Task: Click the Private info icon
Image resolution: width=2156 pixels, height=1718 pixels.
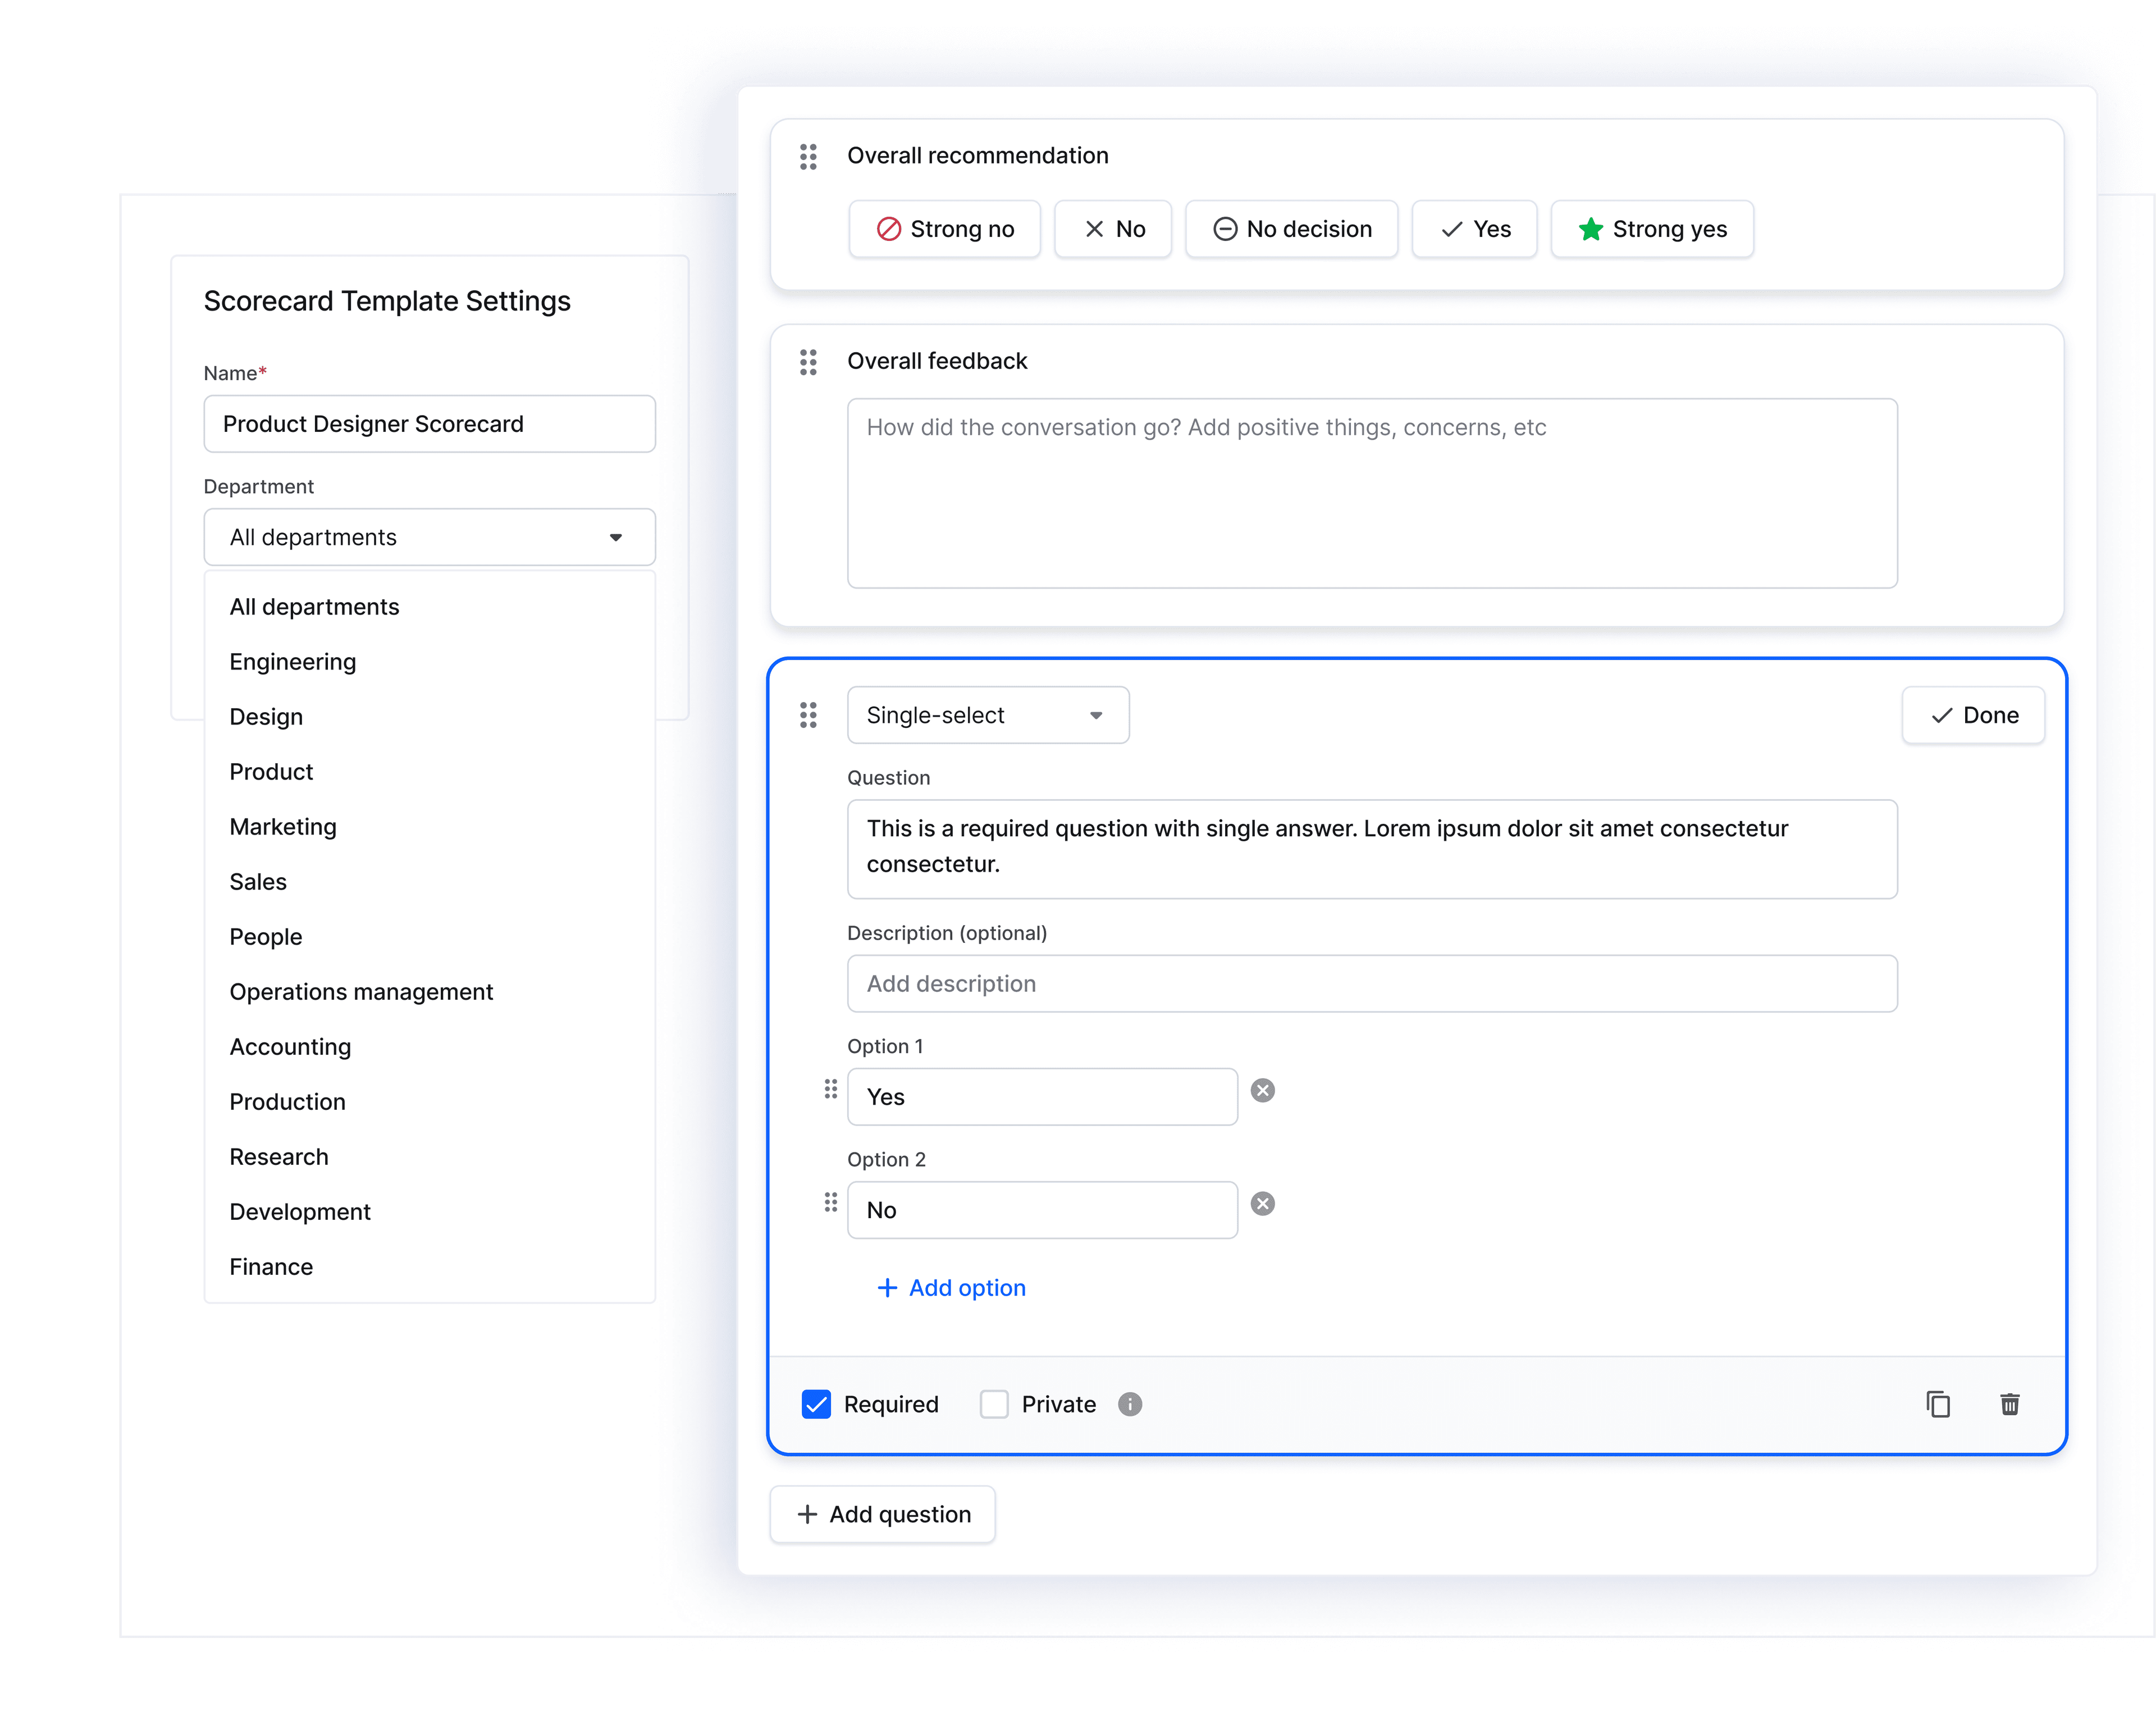Action: pyautogui.click(x=1130, y=1404)
